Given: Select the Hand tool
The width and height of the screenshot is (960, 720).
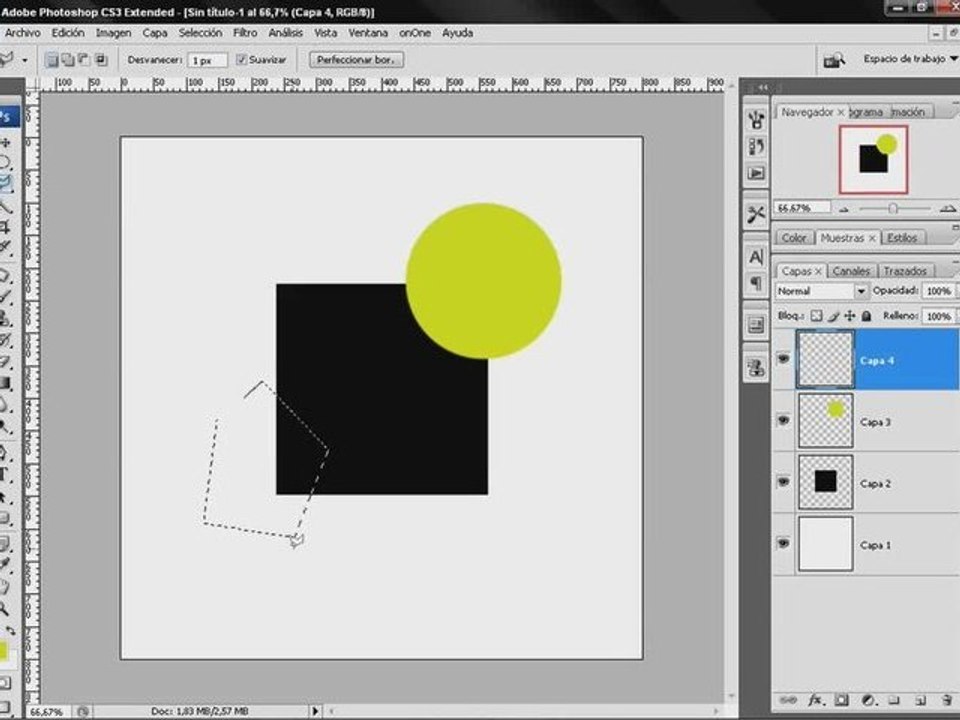Looking at the screenshot, I should point(5,587).
